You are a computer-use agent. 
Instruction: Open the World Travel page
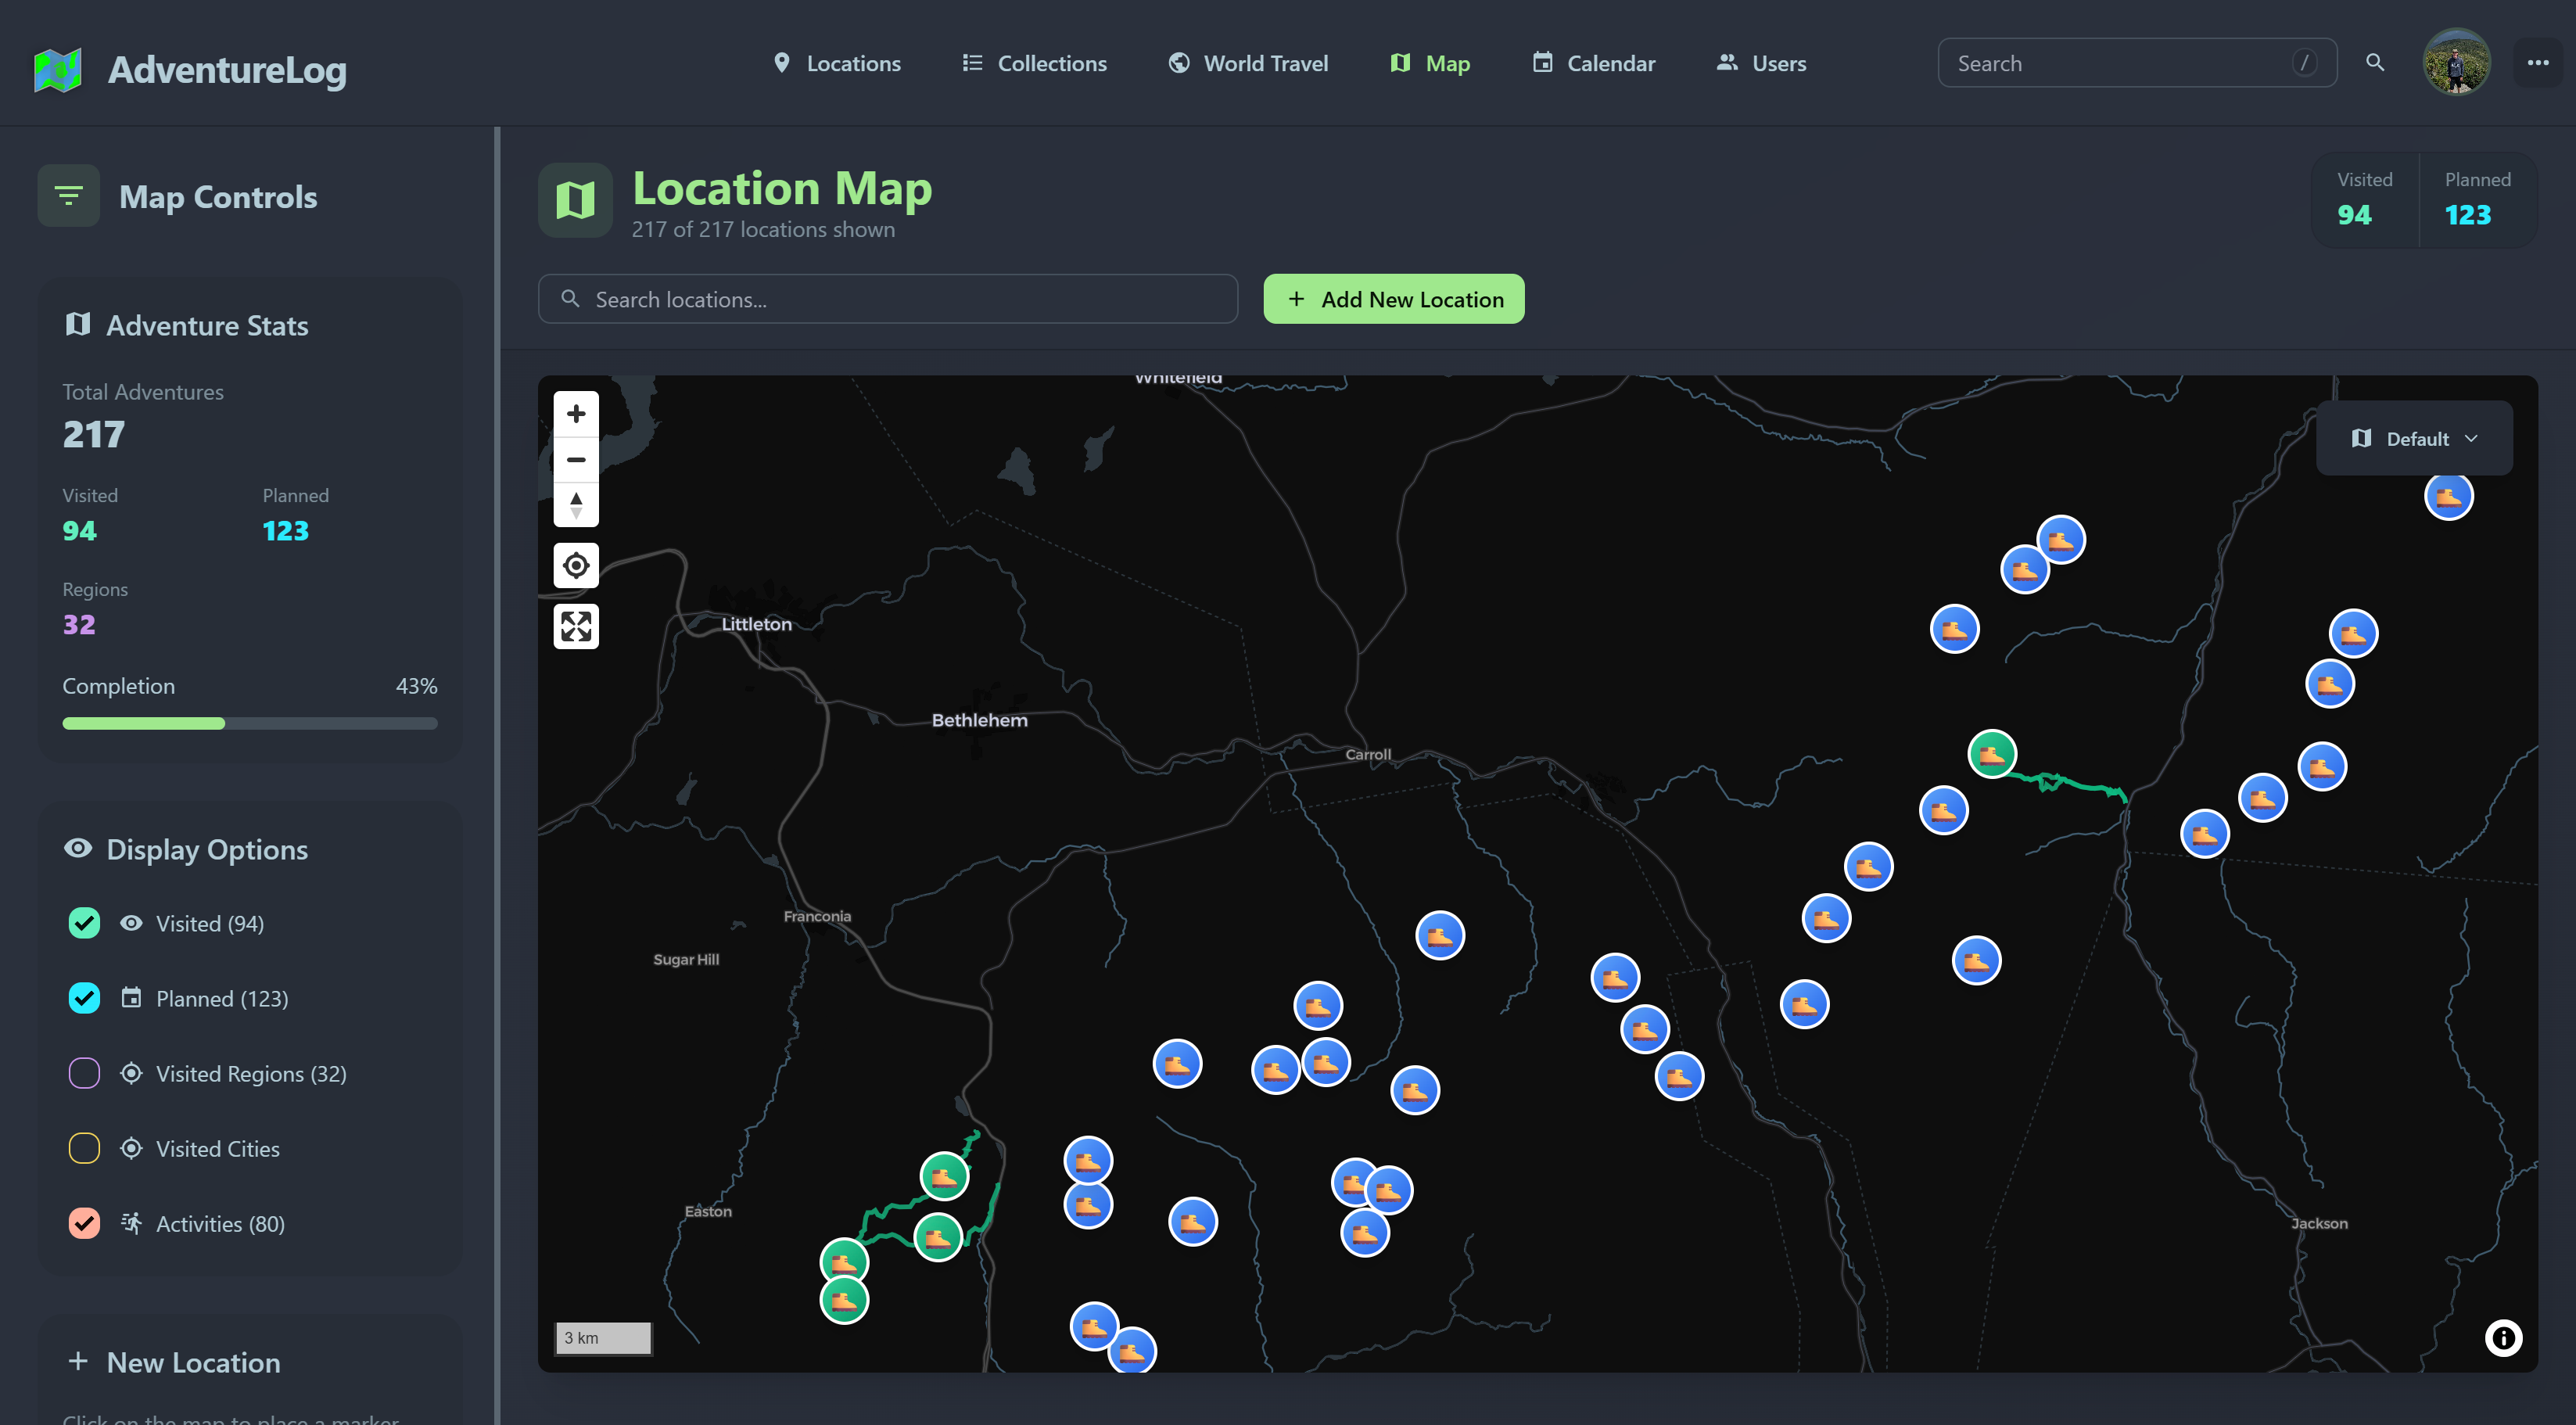click(1248, 63)
